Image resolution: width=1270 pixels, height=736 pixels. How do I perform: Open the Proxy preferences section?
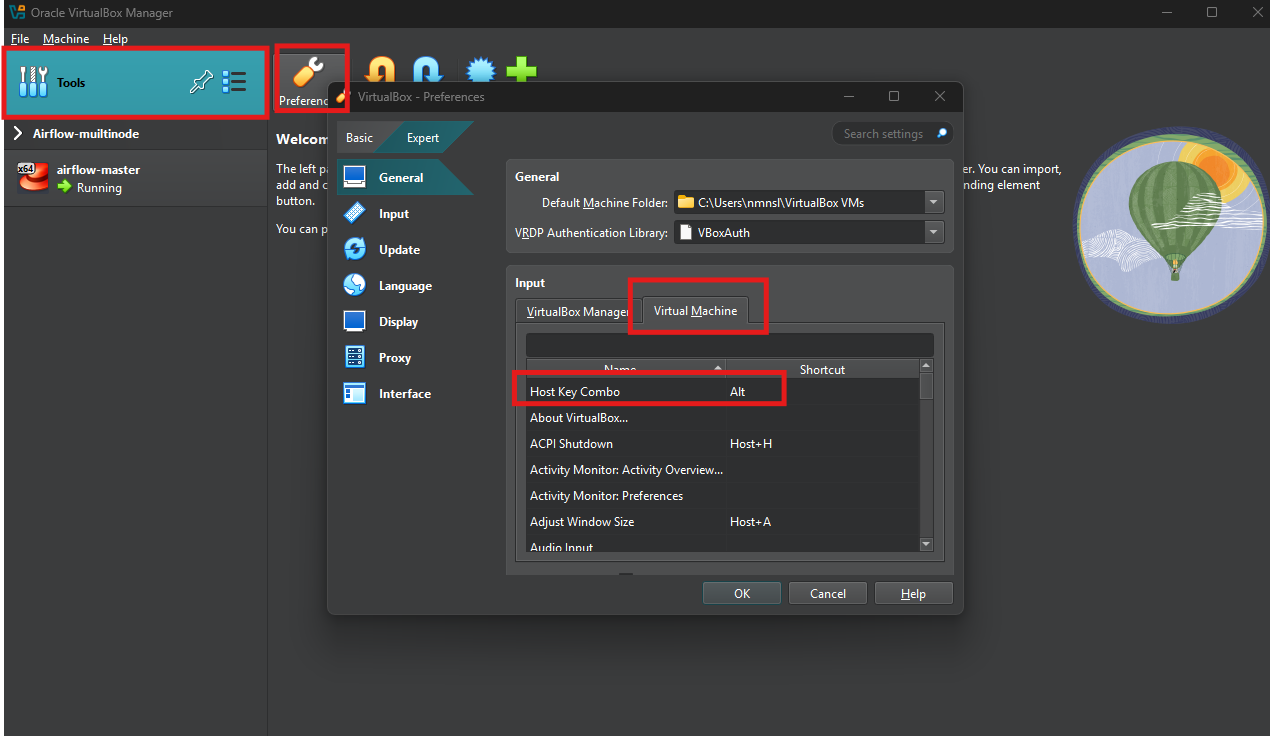pos(395,357)
